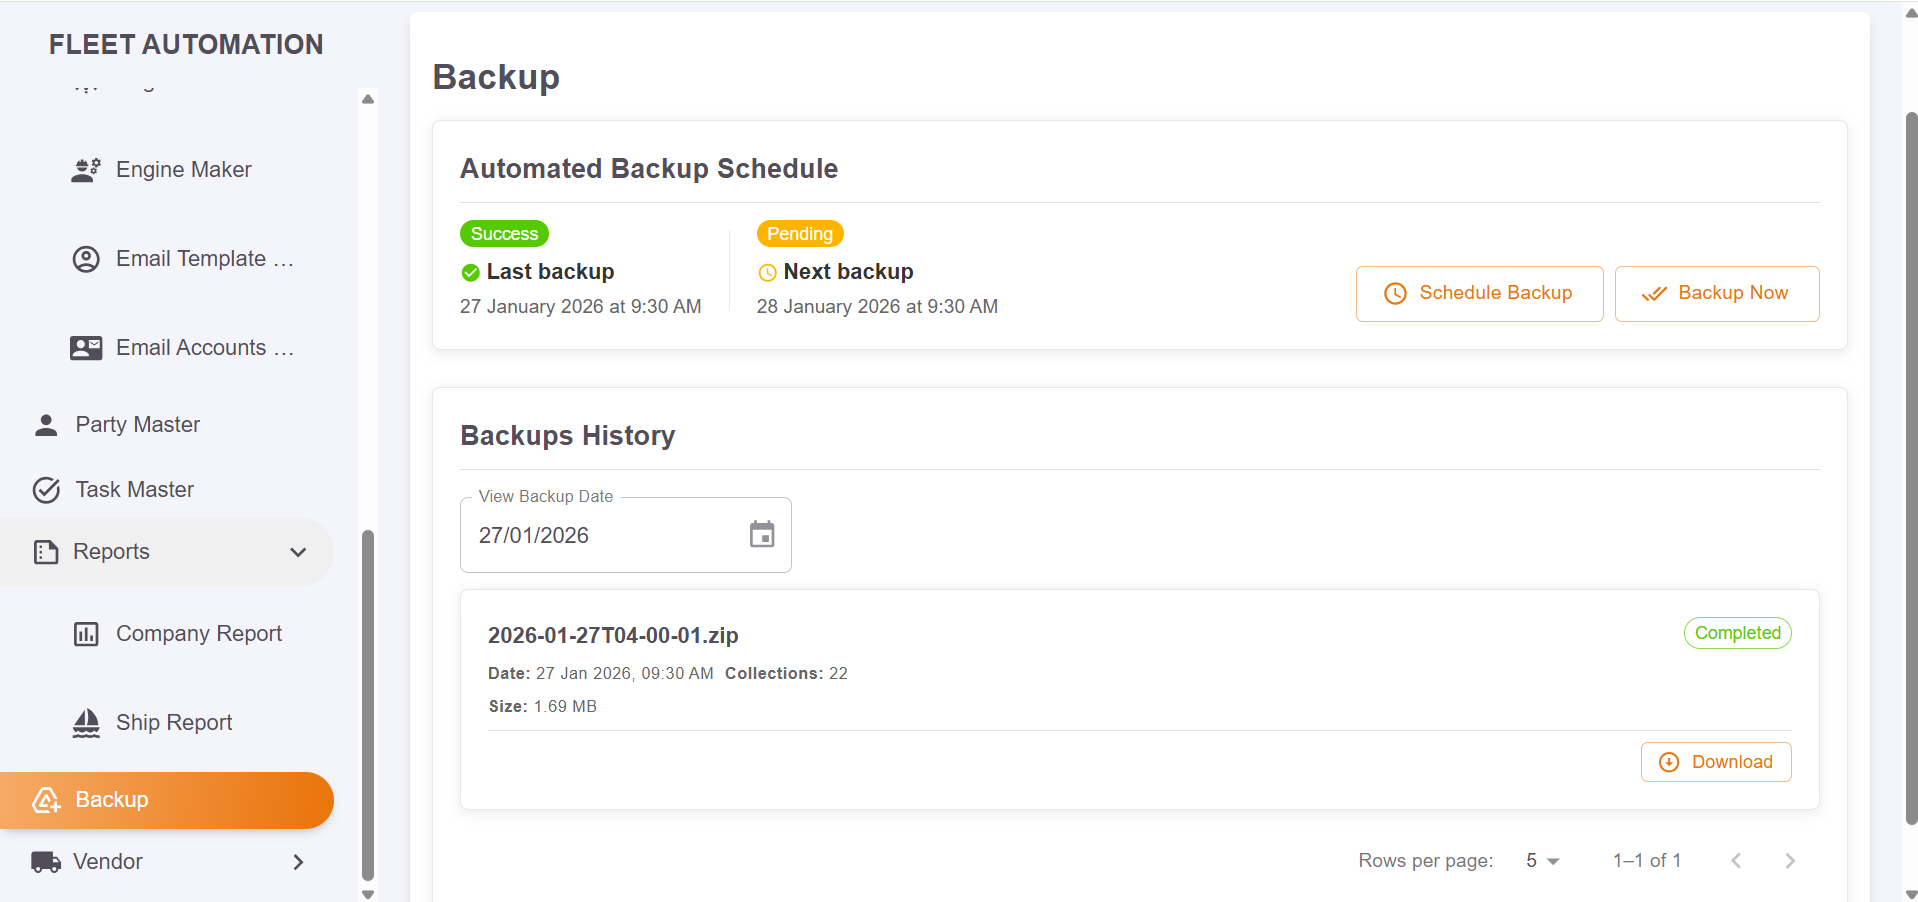Click the Company Report bar chart icon

(x=86, y=633)
